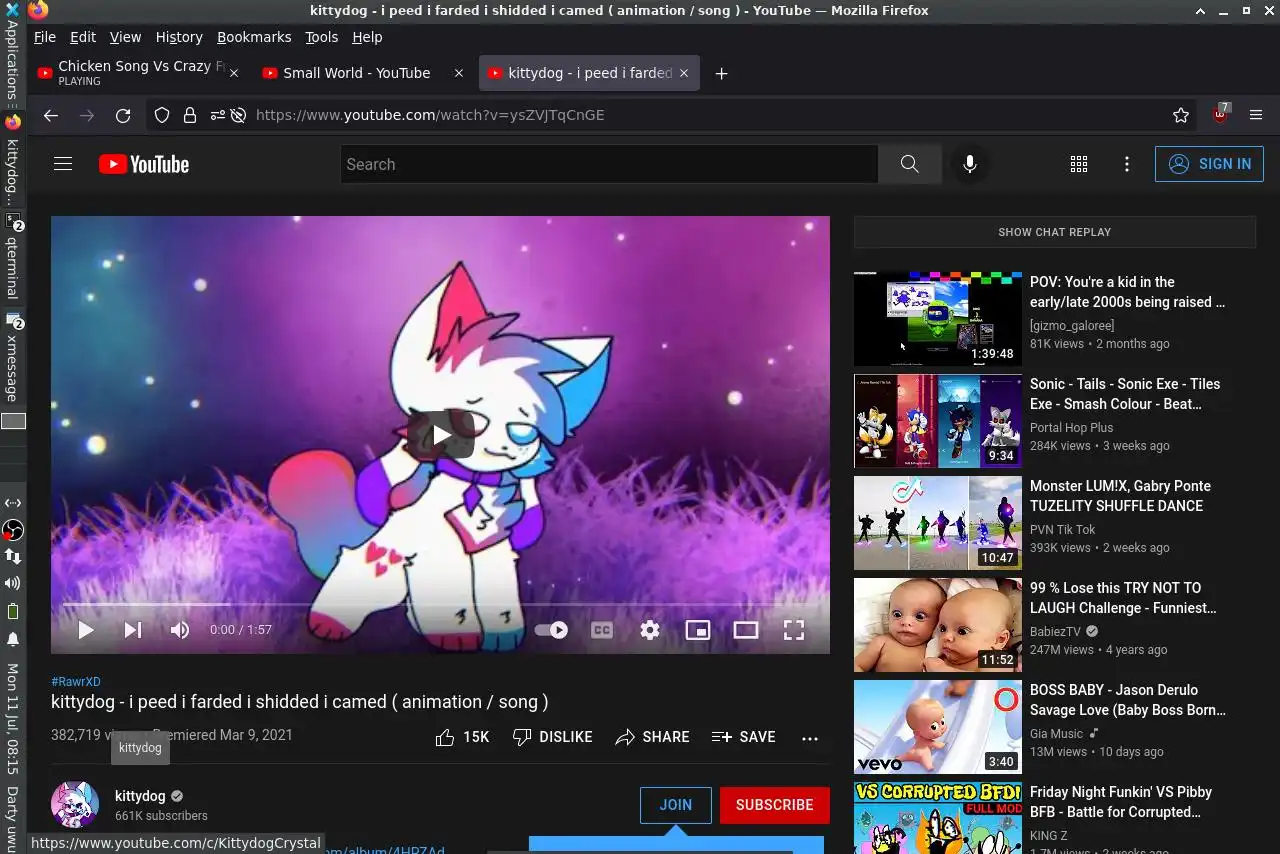Skip to the next video
The image size is (1280, 854).
click(132, 630)
